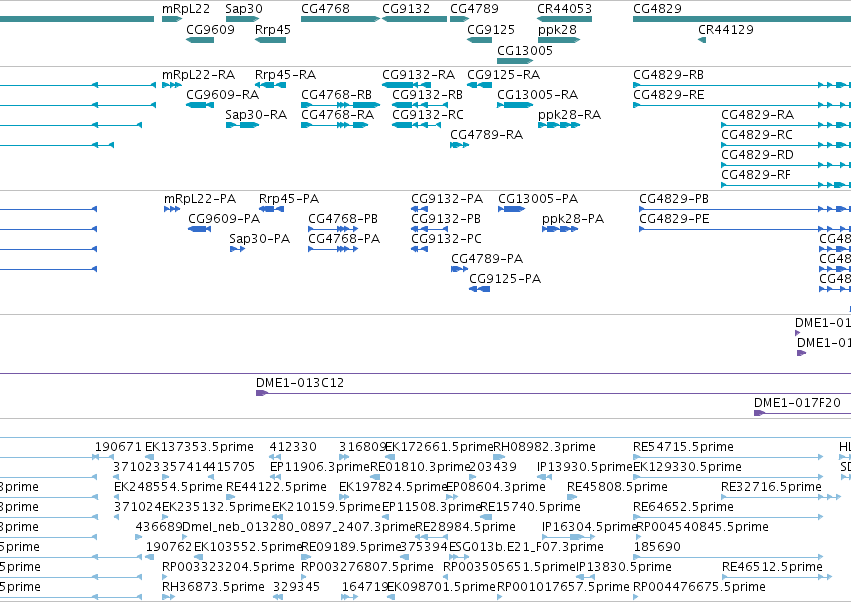
Task: Select protein Rrp45-PA
Action: point(271,209)
